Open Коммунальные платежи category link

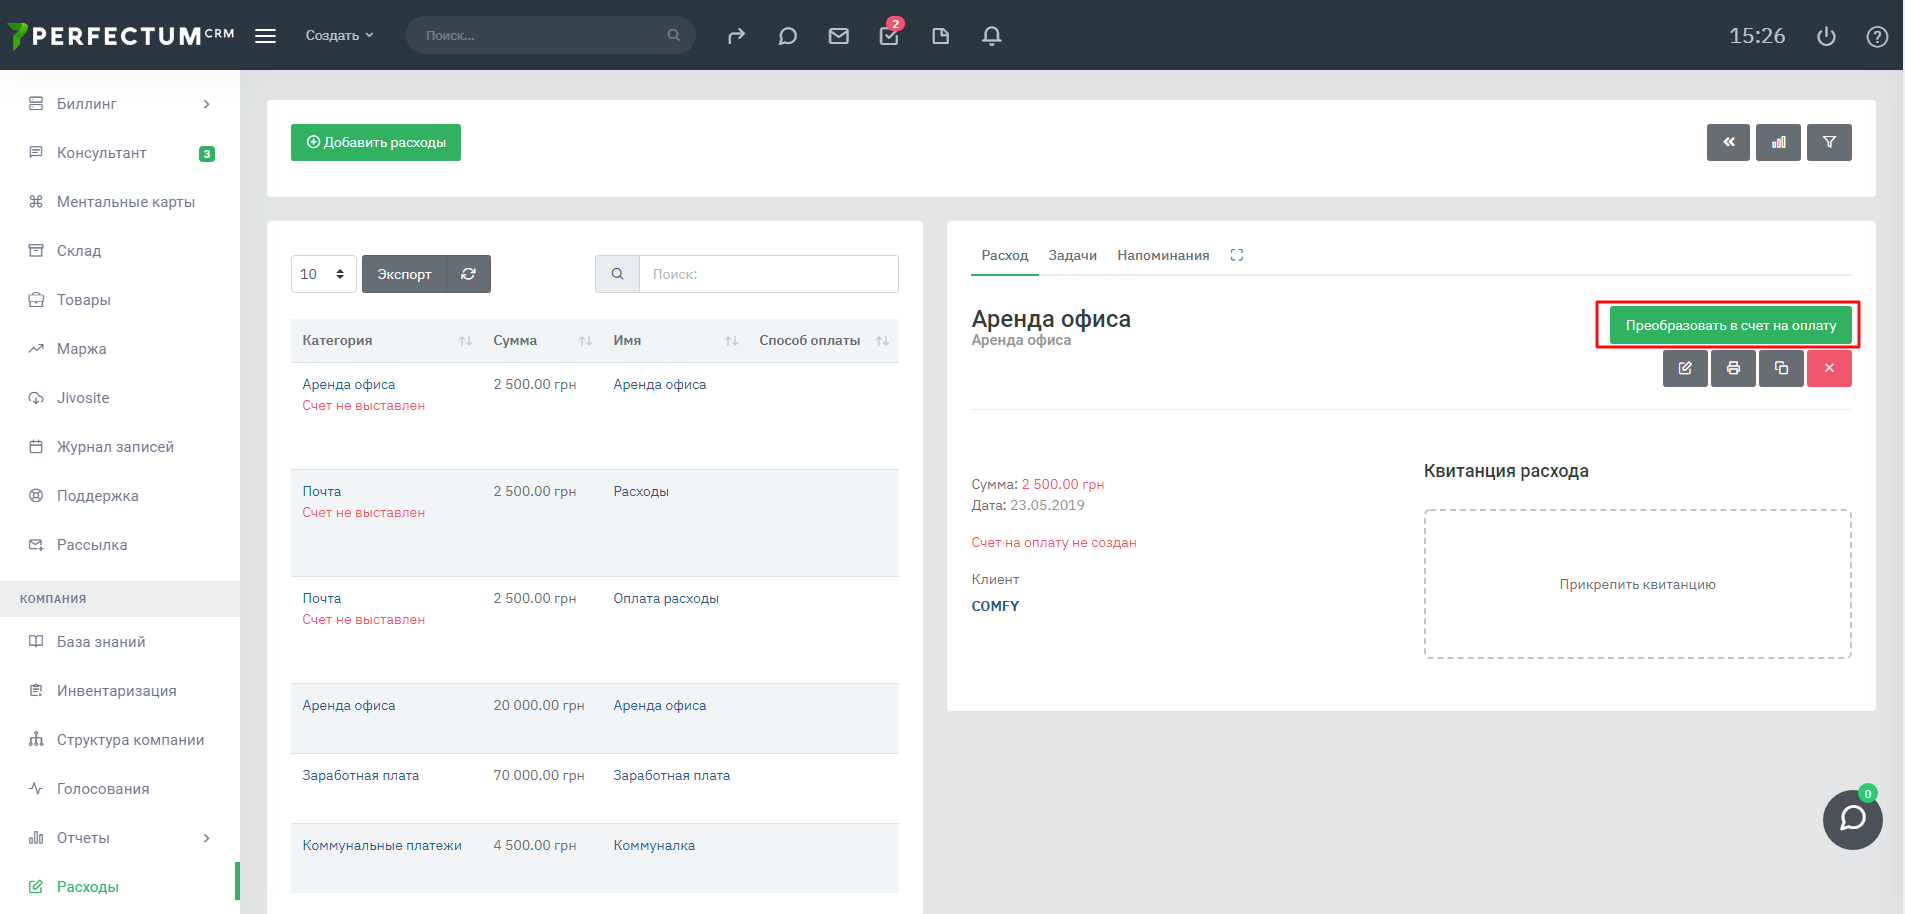[x=382, y=845]
